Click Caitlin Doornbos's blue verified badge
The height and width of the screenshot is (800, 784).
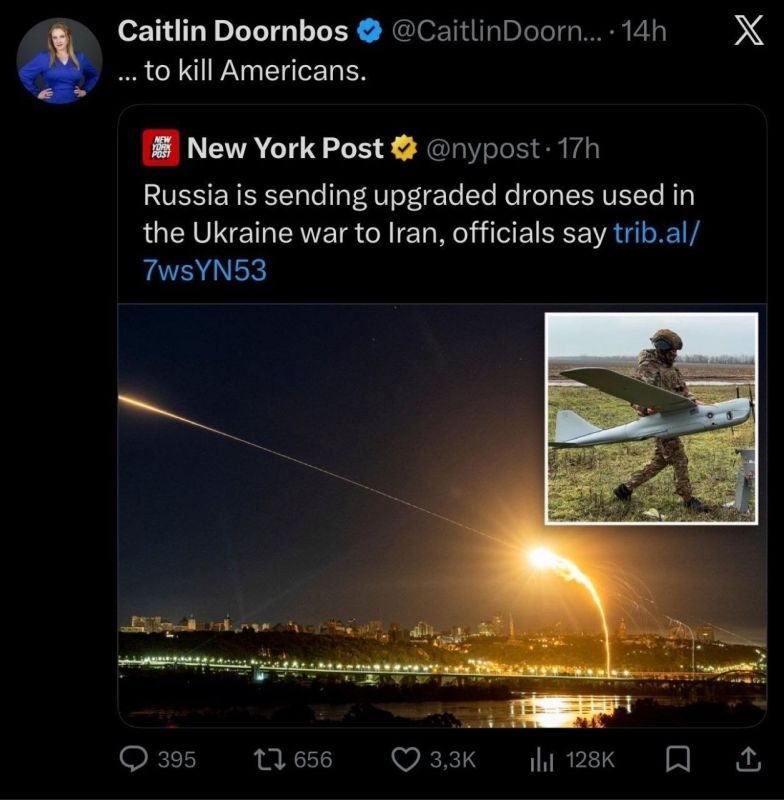(x=370, y=30)
